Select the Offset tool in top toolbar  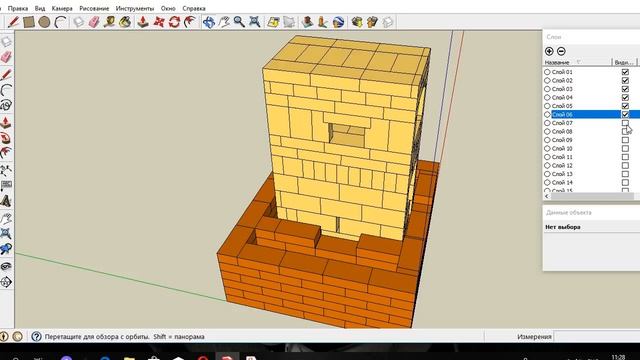coord(190,22)
